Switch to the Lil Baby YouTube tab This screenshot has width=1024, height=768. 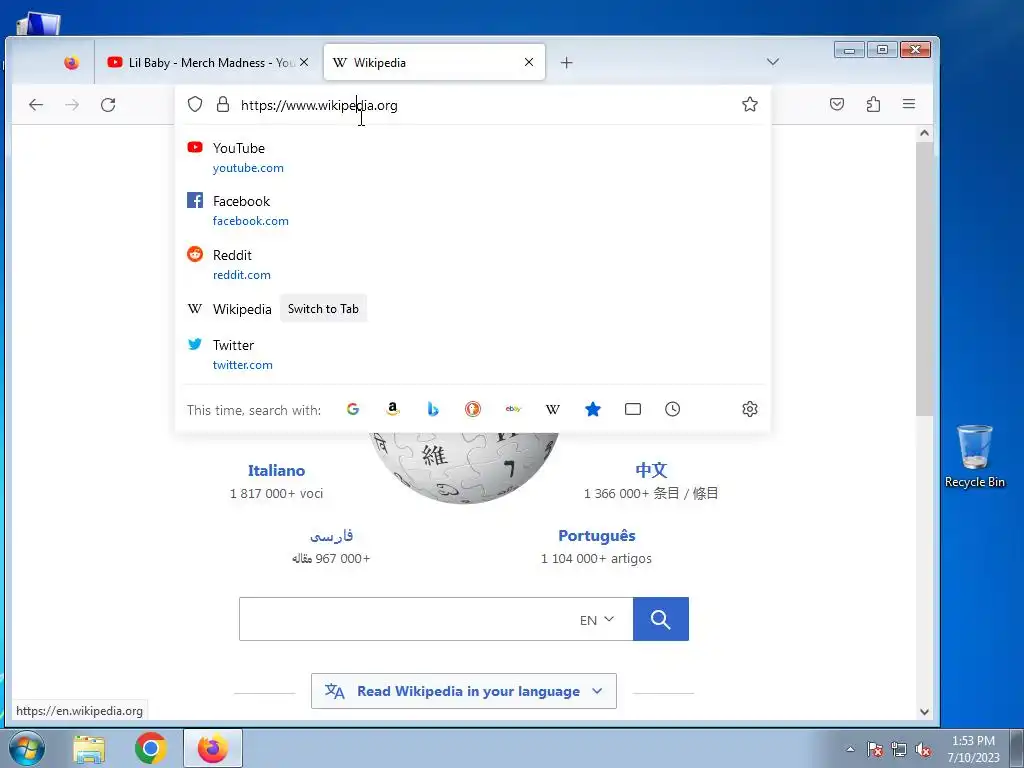pyautogui.click(x=208, y=63)
